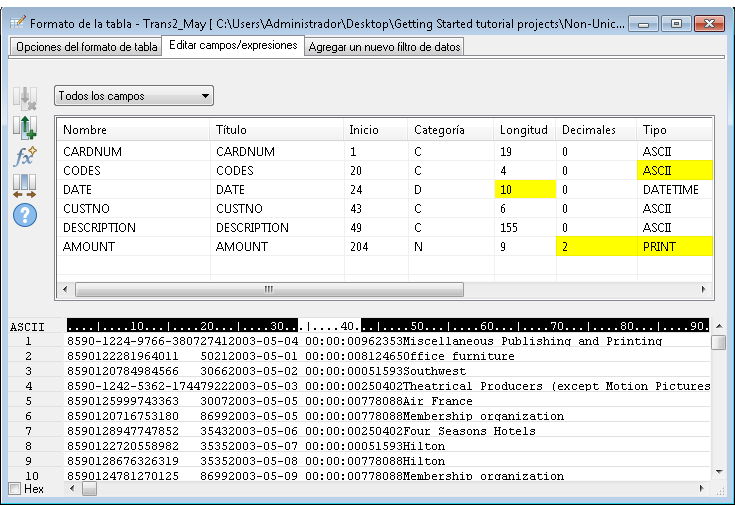Screen dimensions: 735x505
Task: Switch to 'Opciones del formato de tabla' tab
Action: click(86, 47)
